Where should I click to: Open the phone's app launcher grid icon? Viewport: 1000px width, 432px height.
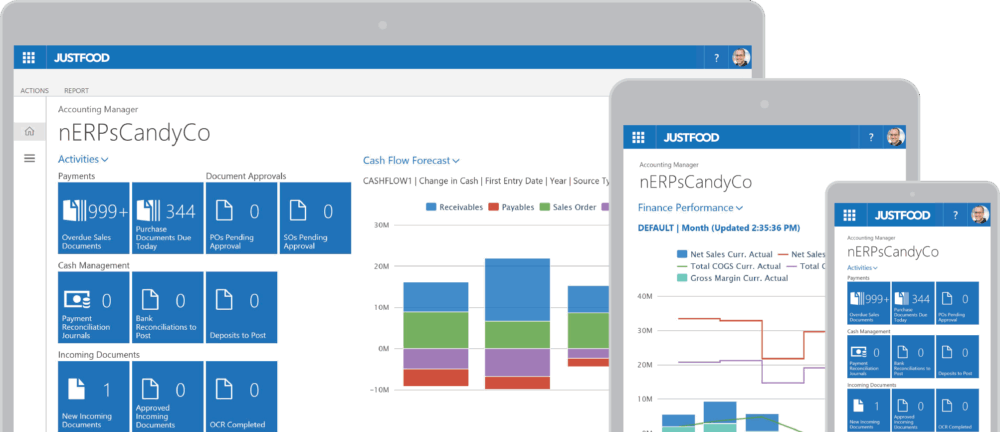849,215
